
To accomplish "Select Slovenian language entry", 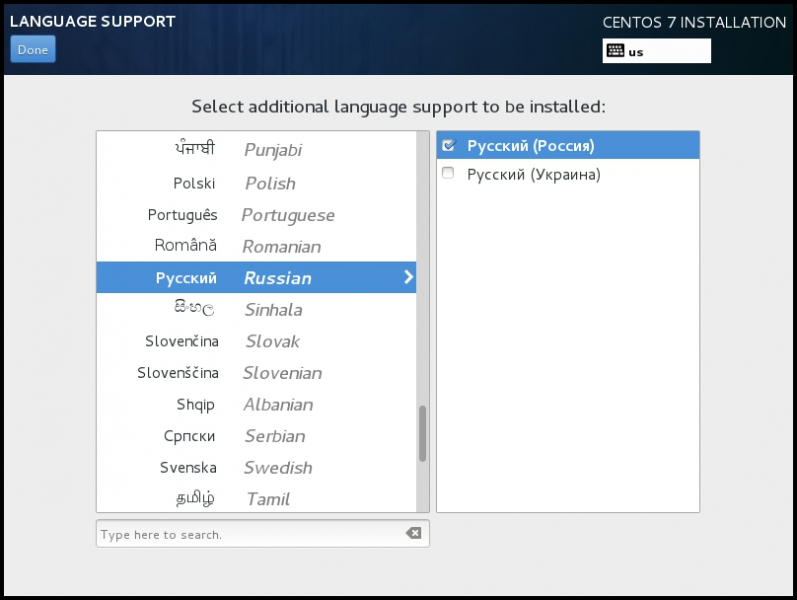I will [256, 373].
